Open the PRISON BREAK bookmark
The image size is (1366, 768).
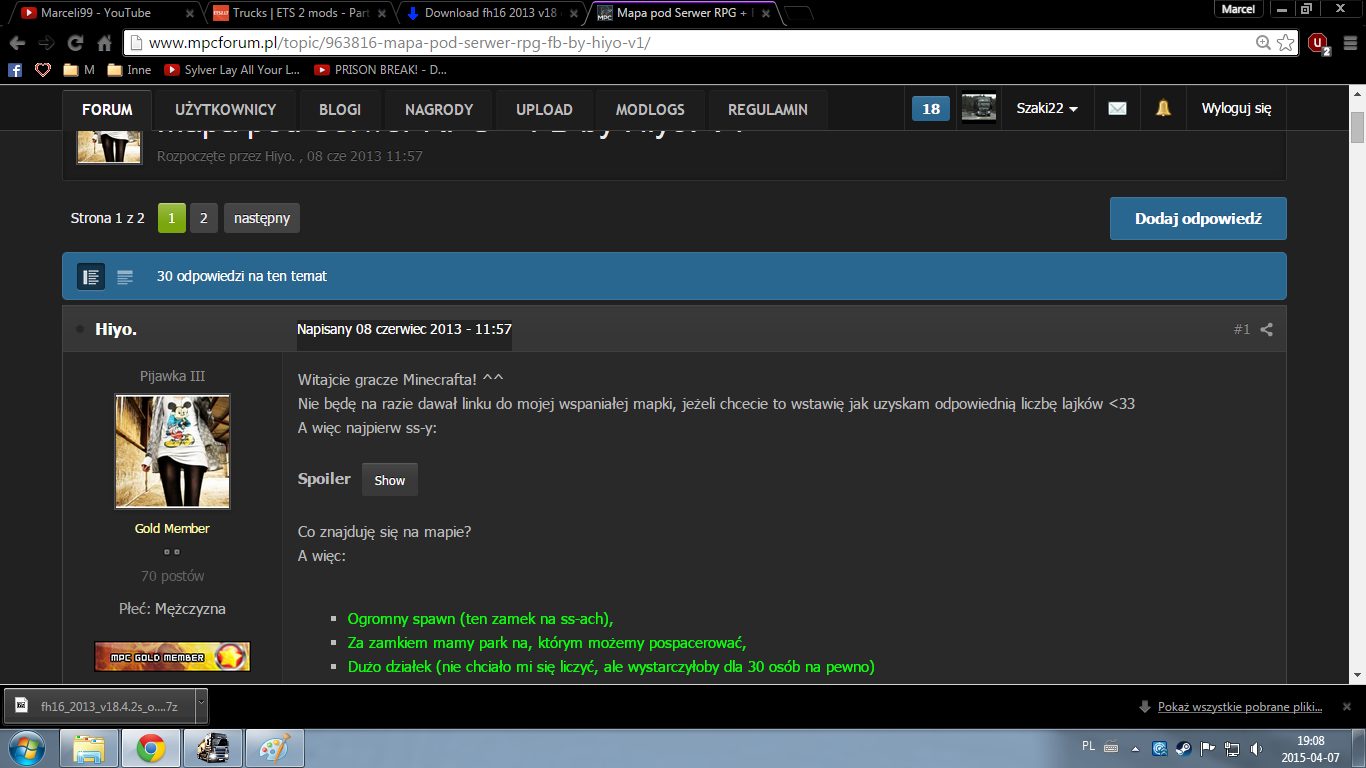(x=381, y=70)
